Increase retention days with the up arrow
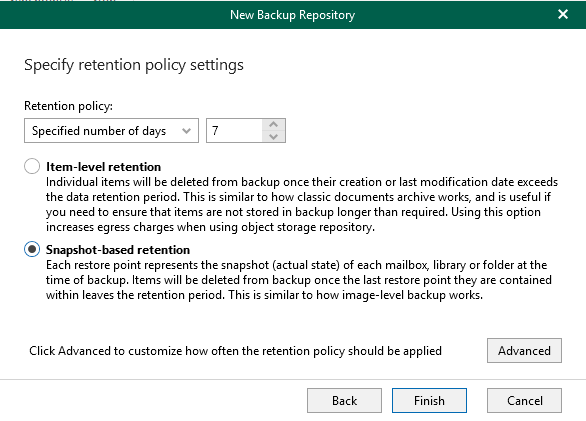 coord(274,125)
